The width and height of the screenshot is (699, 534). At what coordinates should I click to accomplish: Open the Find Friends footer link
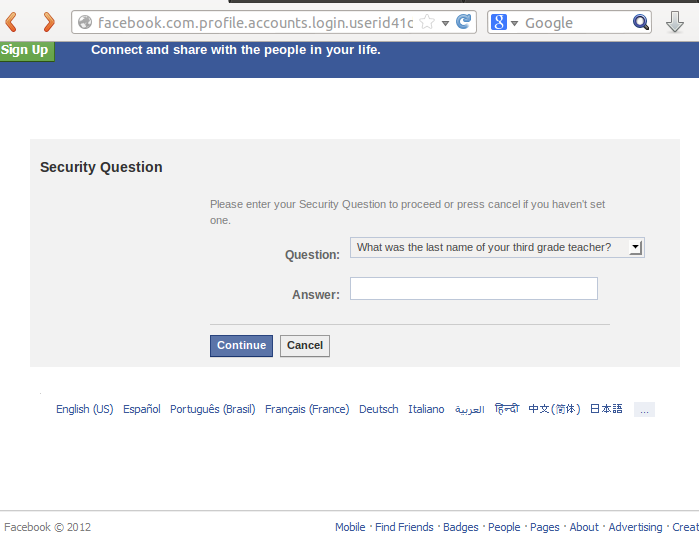pos(404,527)
